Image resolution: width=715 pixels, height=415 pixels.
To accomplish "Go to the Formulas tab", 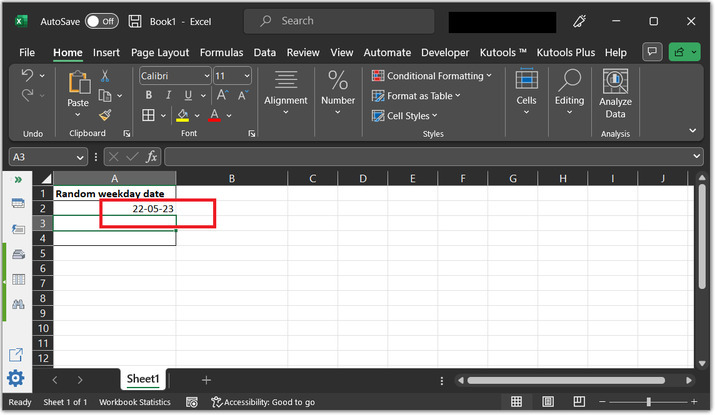I will click(222, 52).
